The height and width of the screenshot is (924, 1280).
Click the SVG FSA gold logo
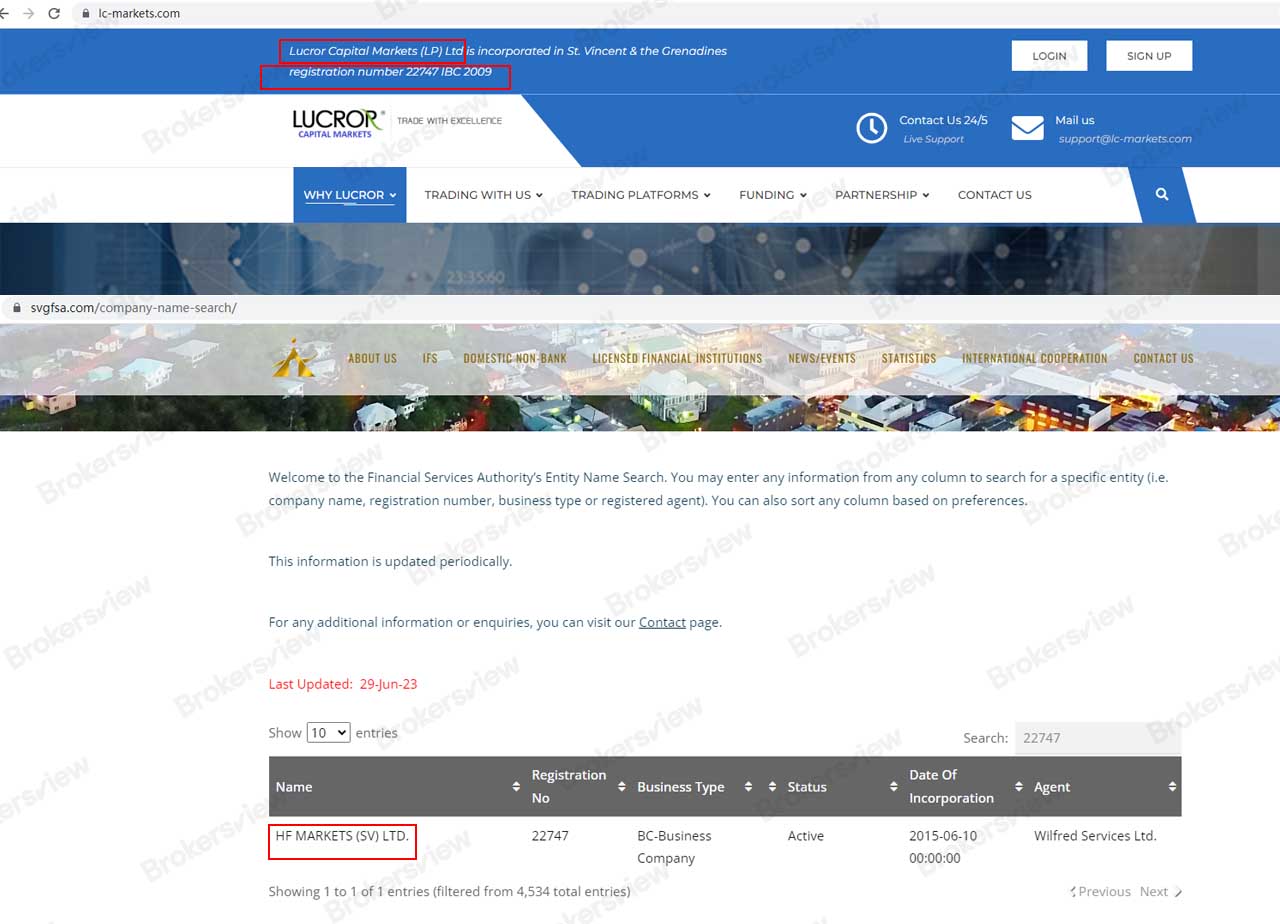294,358
